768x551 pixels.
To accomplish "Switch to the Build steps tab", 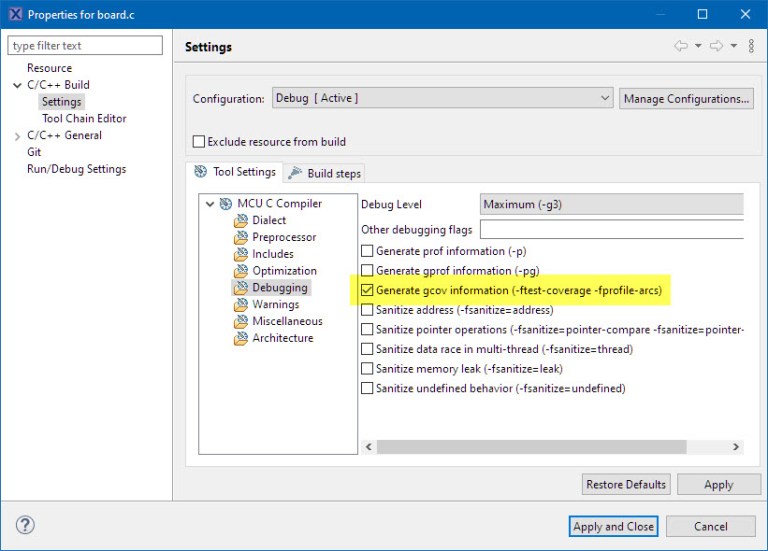I will [324, 173].
